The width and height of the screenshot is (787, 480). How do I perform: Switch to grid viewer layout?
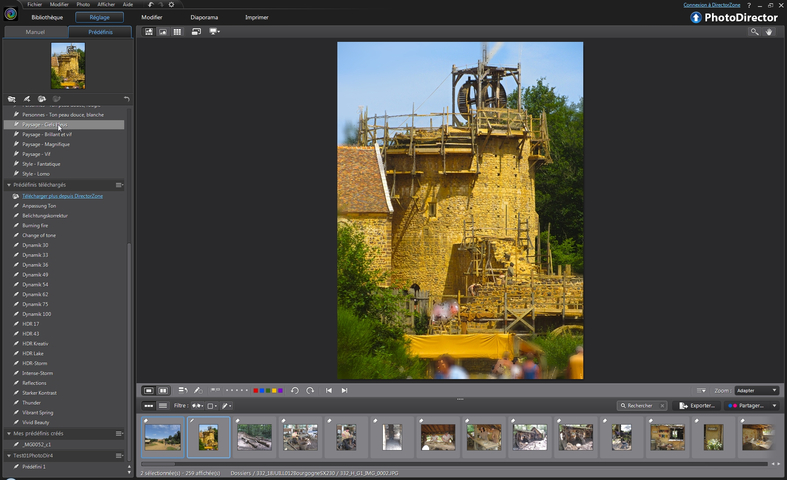point(177,32)
